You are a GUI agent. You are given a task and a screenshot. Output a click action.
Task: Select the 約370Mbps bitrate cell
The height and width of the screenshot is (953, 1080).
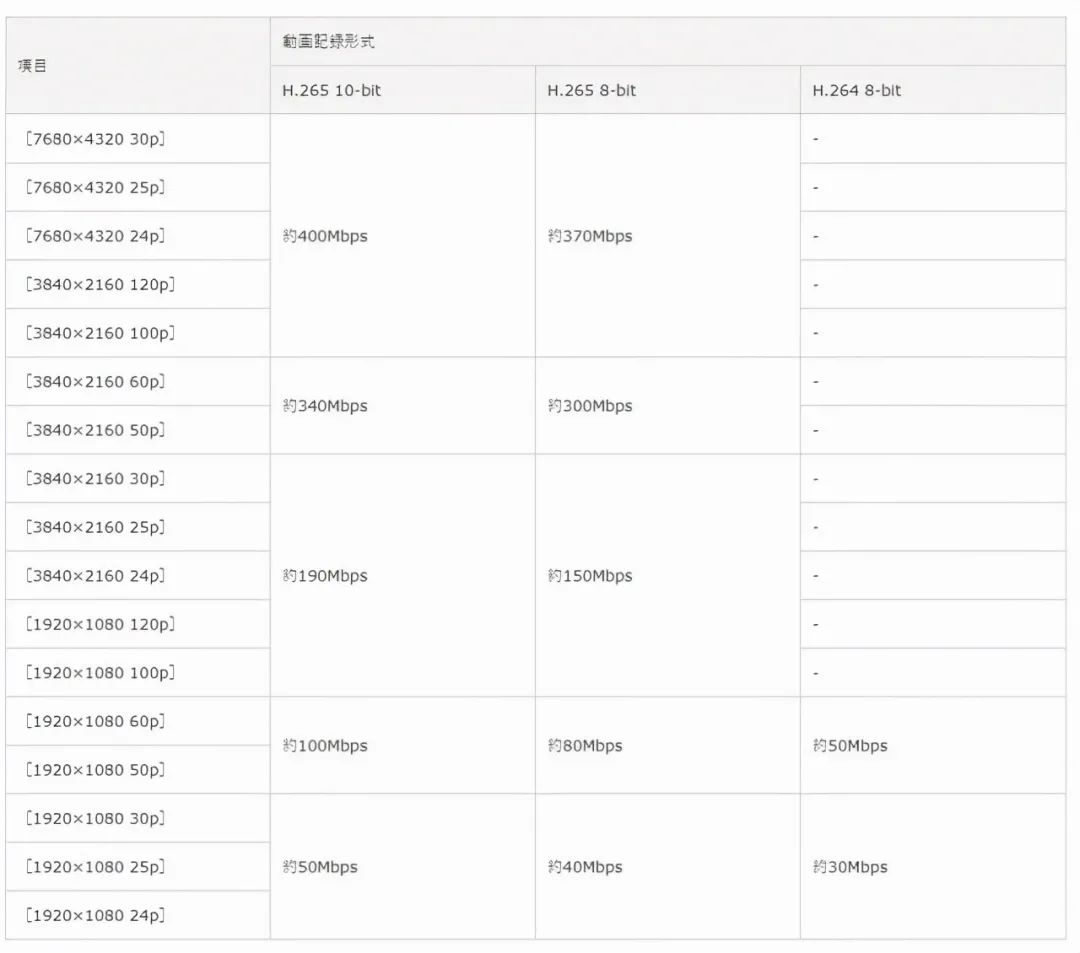590,237
